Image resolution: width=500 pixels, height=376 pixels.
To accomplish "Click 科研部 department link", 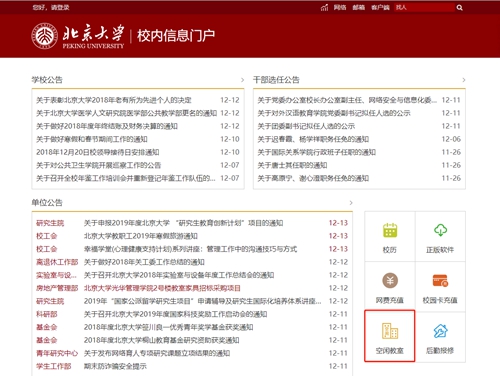I will point(47,314).
